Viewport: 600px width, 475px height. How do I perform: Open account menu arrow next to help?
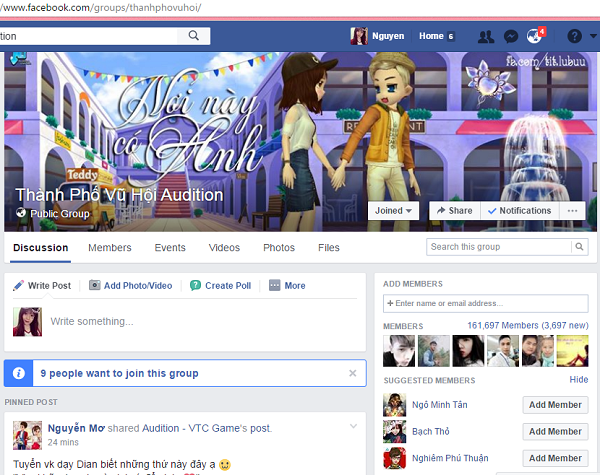pos(593,36)
